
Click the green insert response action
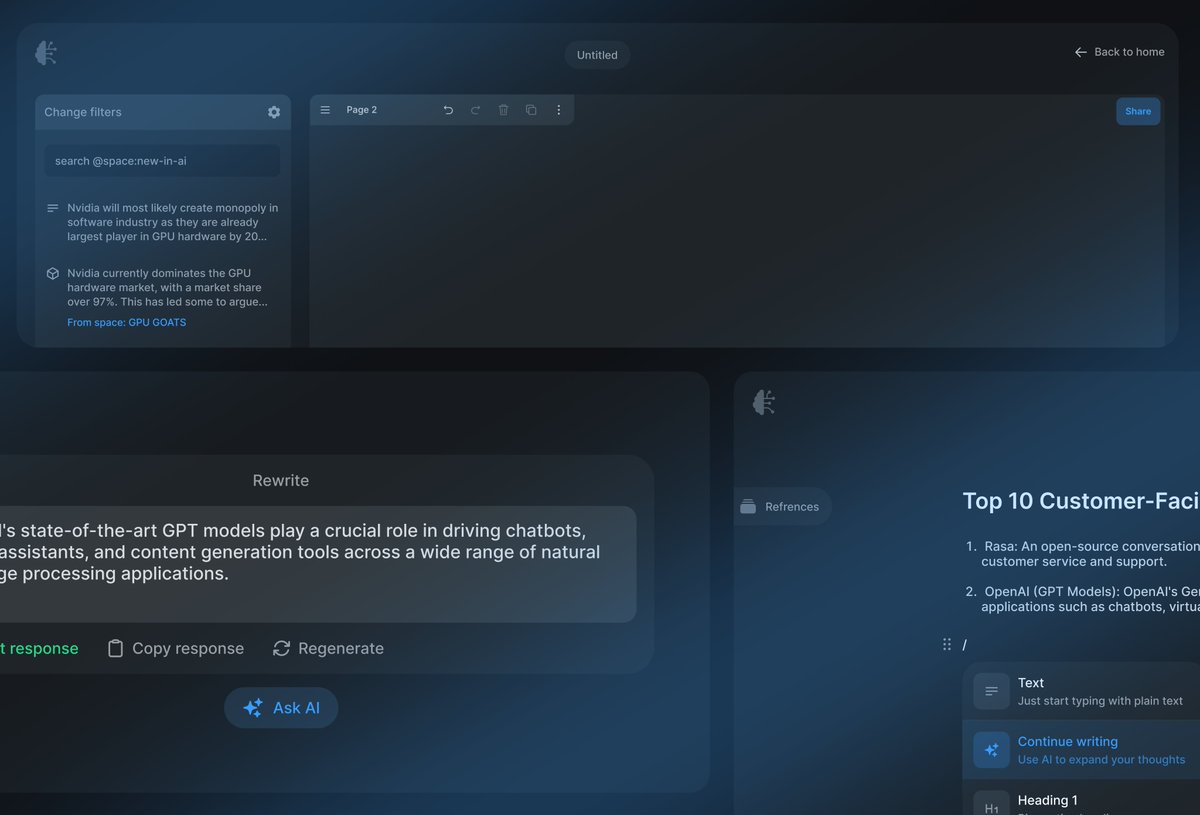[39, 649]
